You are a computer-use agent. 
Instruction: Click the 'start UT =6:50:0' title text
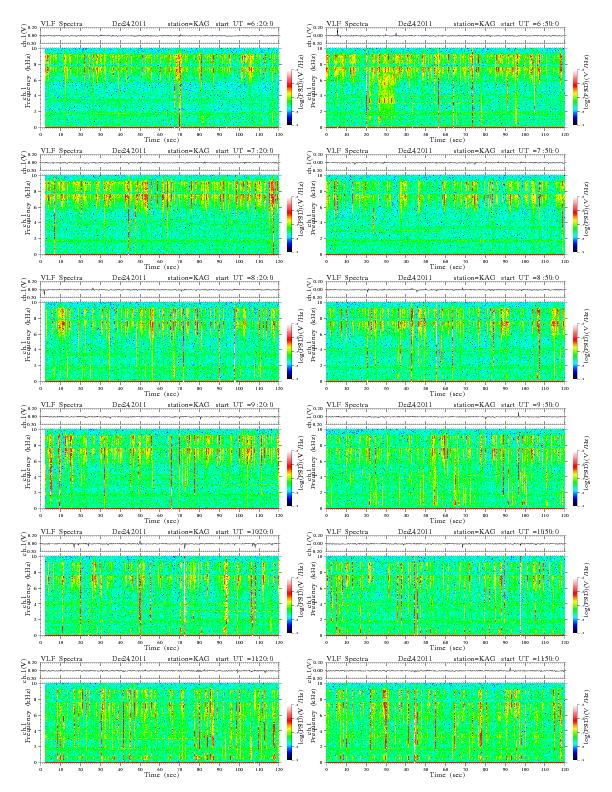point(530,24)
